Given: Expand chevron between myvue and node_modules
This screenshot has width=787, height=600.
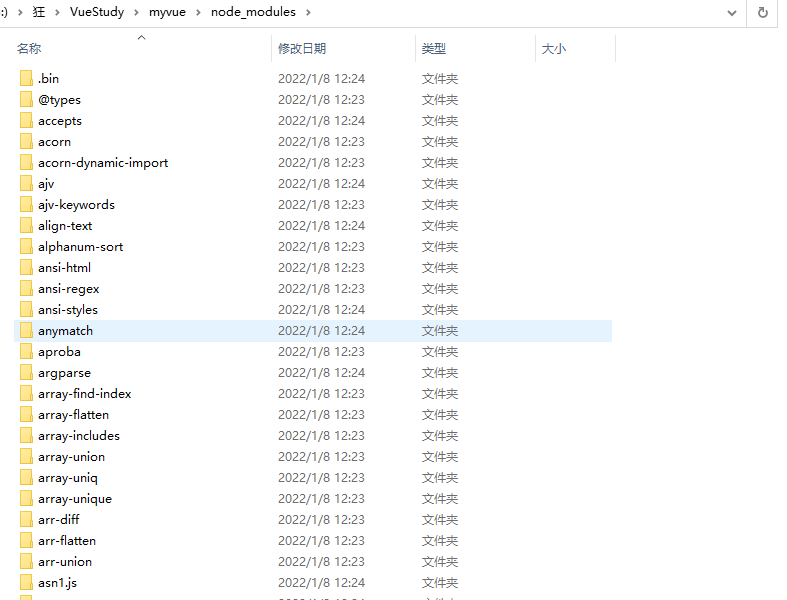Looking at the screenshot, I should (198, 12).
